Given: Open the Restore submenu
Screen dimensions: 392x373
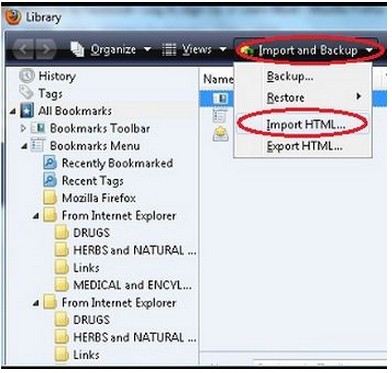Looking at the screenshot, I should (303, 98).
